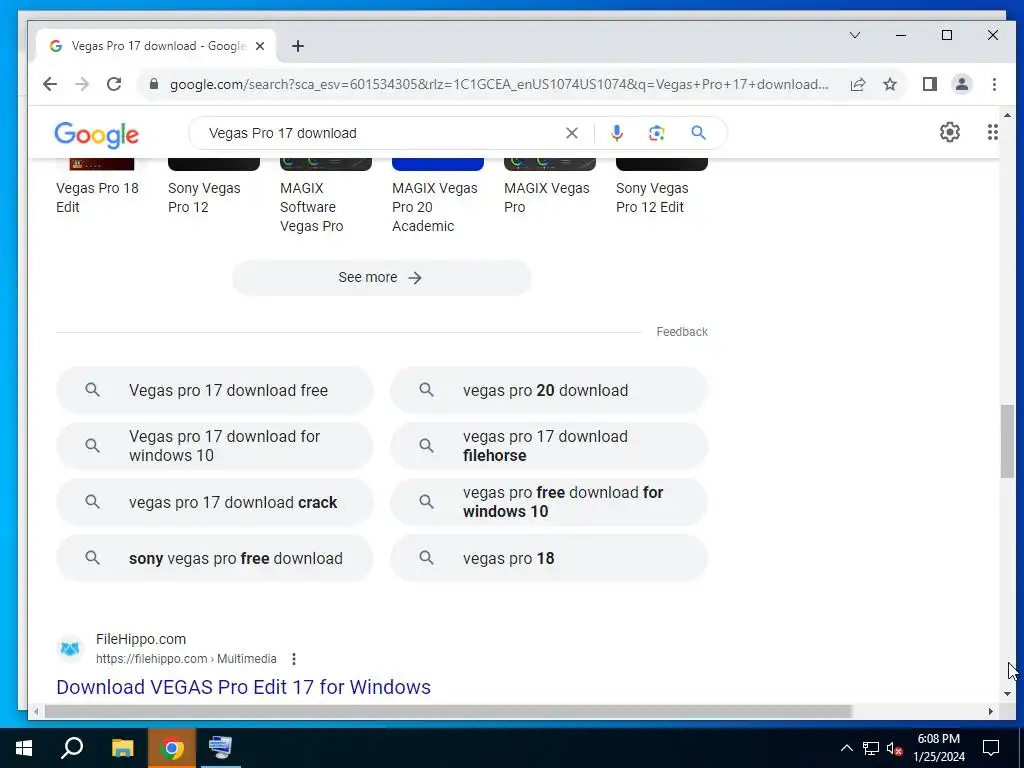
Task: Select the Vegas Pro 17 download tab
Action: coord(157,46)
